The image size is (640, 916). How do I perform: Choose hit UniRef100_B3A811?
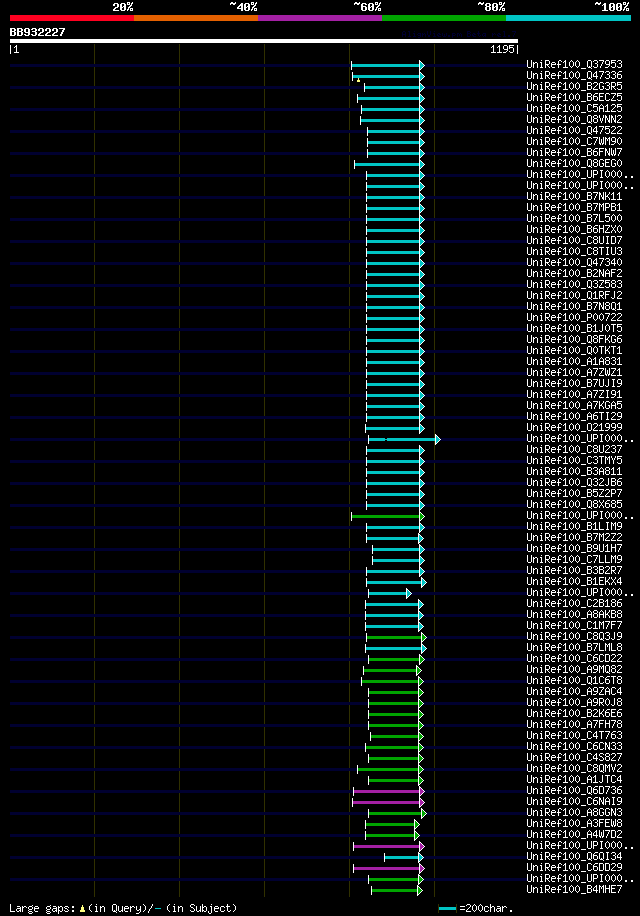point(574,472)
